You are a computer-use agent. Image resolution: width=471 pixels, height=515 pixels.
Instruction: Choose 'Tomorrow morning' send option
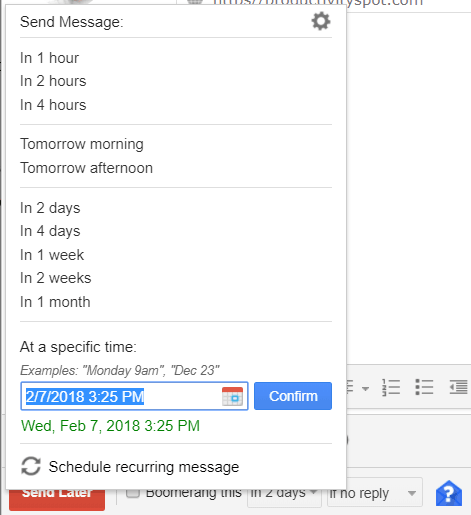coord(82,144)
